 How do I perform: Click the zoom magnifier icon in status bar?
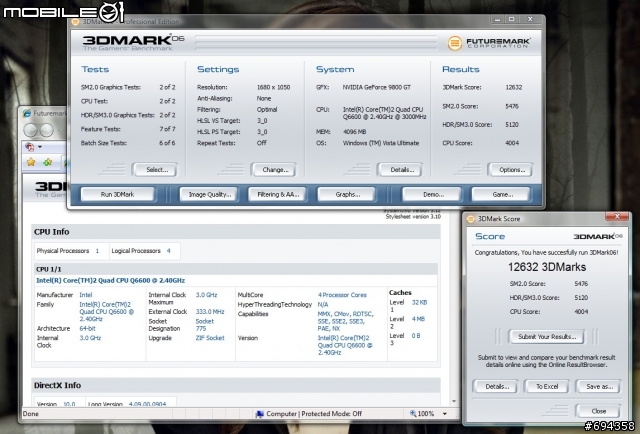[x=413, y=414]
